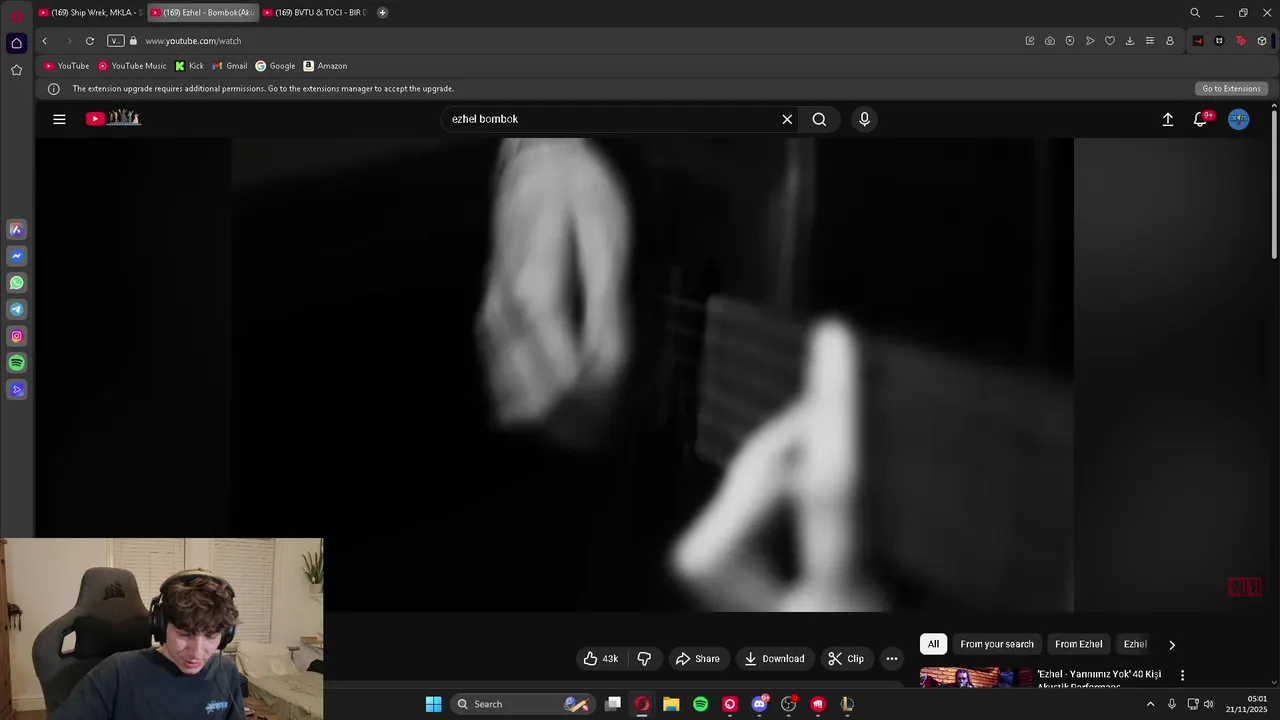The width and height of the screenshot is (1280, 720).
Task: Open the taskbar volume control
Action: pos(1208,704)
